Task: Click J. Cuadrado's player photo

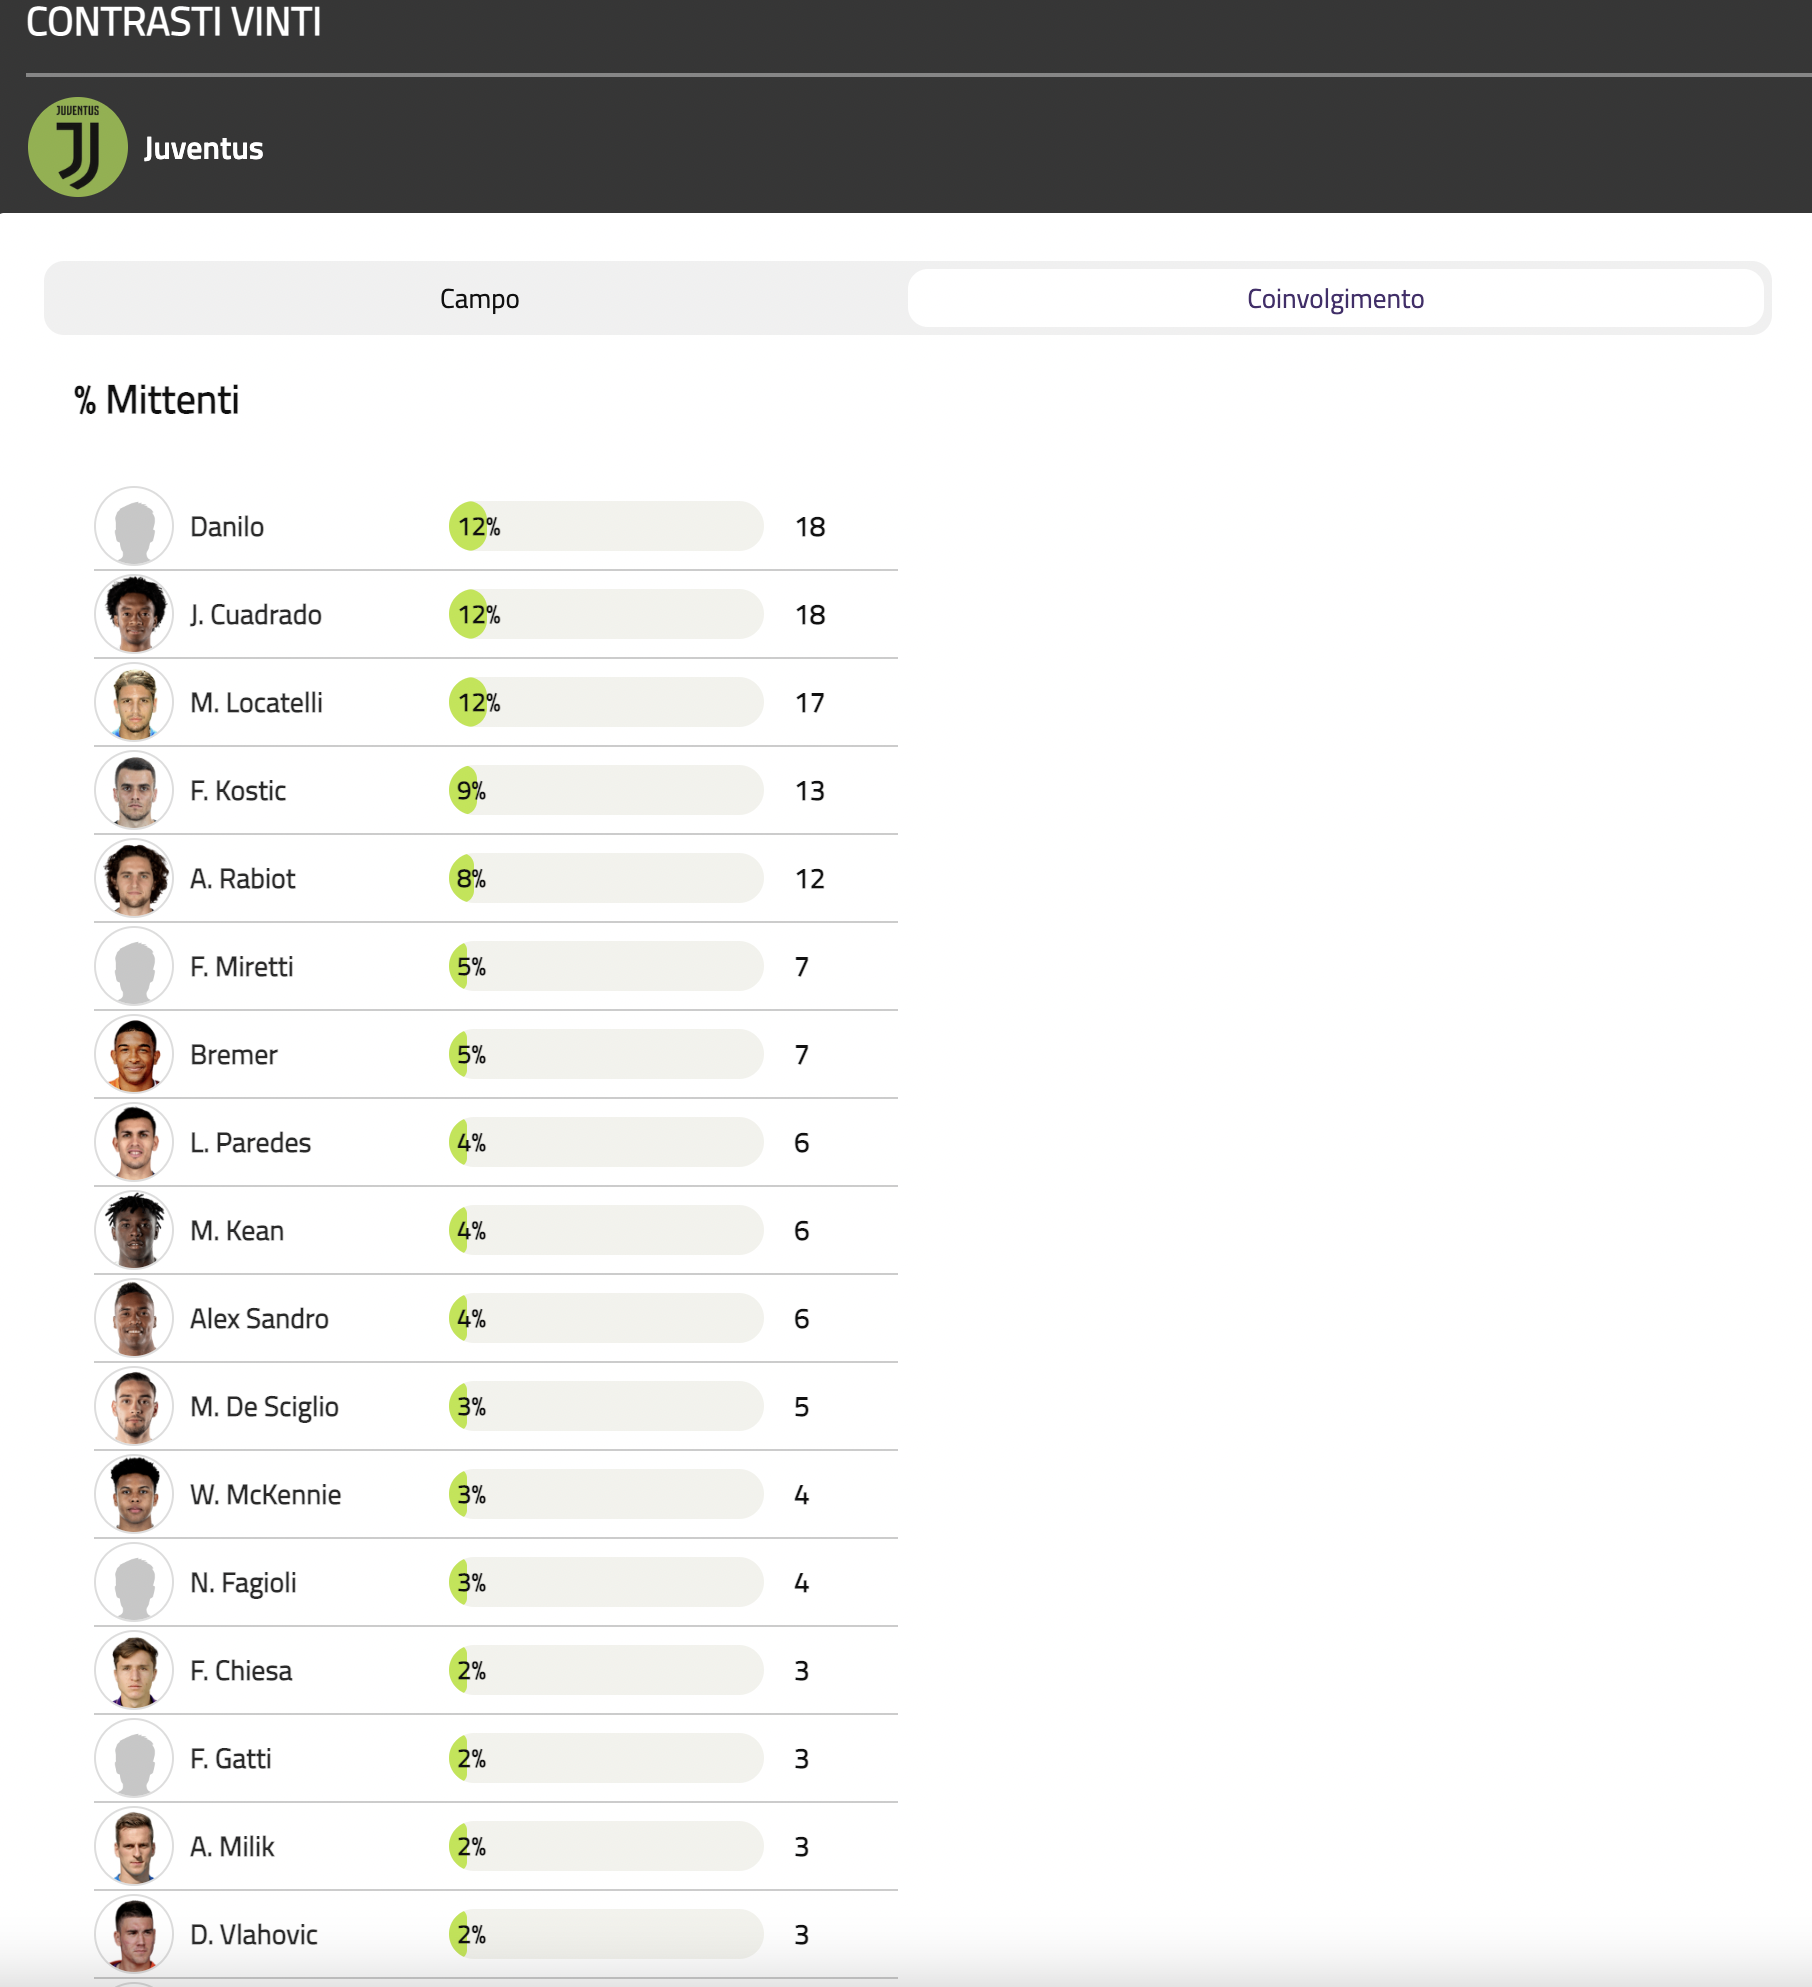Action: pos(134,615)
